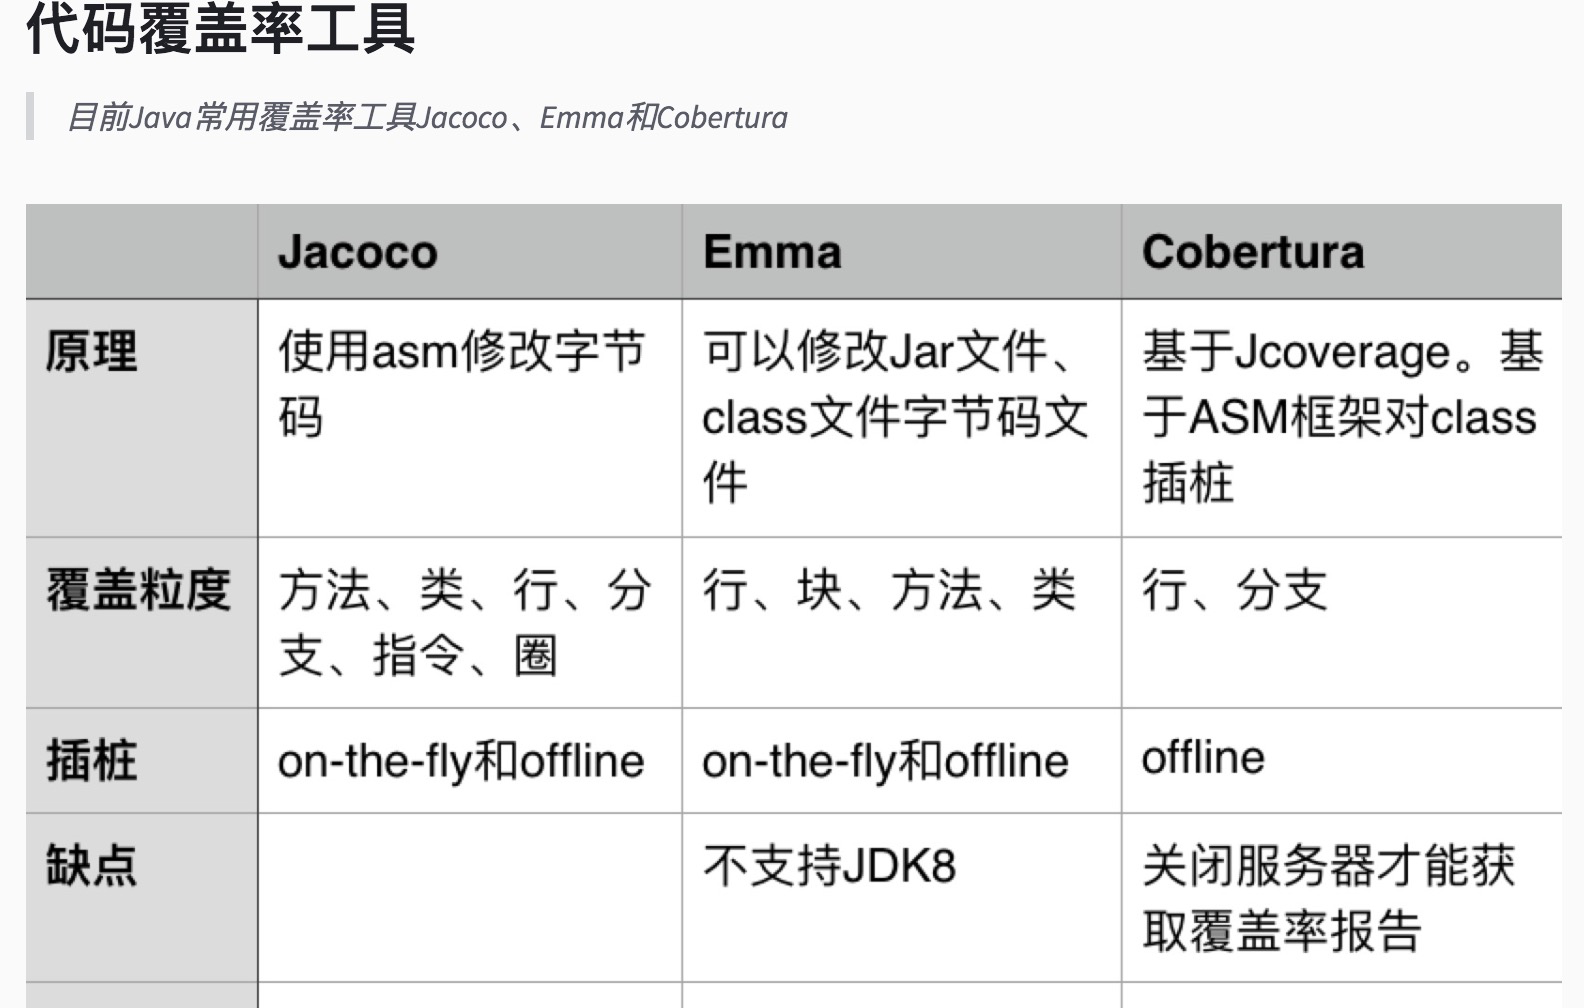
Task: Click cell 方法、类、行、分支、指令、圈
Action: coord(470,623)
